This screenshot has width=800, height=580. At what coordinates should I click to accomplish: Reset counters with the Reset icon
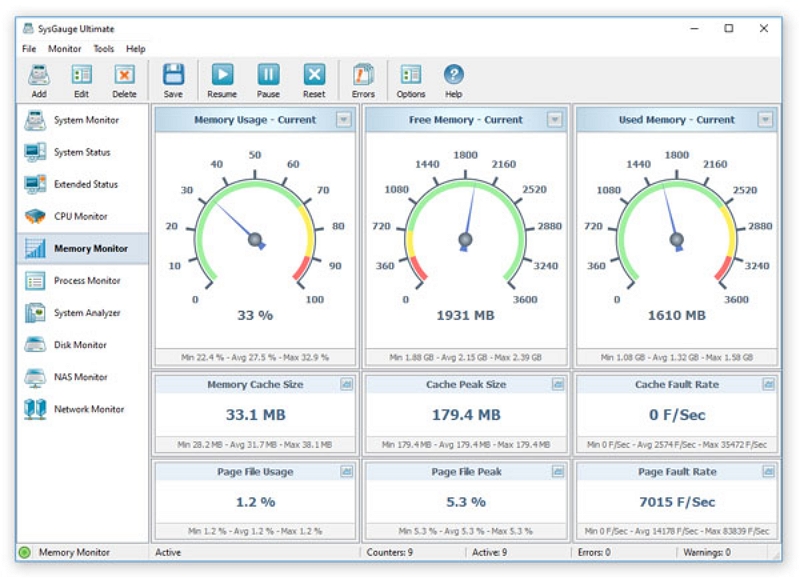[x=314, y=74]
